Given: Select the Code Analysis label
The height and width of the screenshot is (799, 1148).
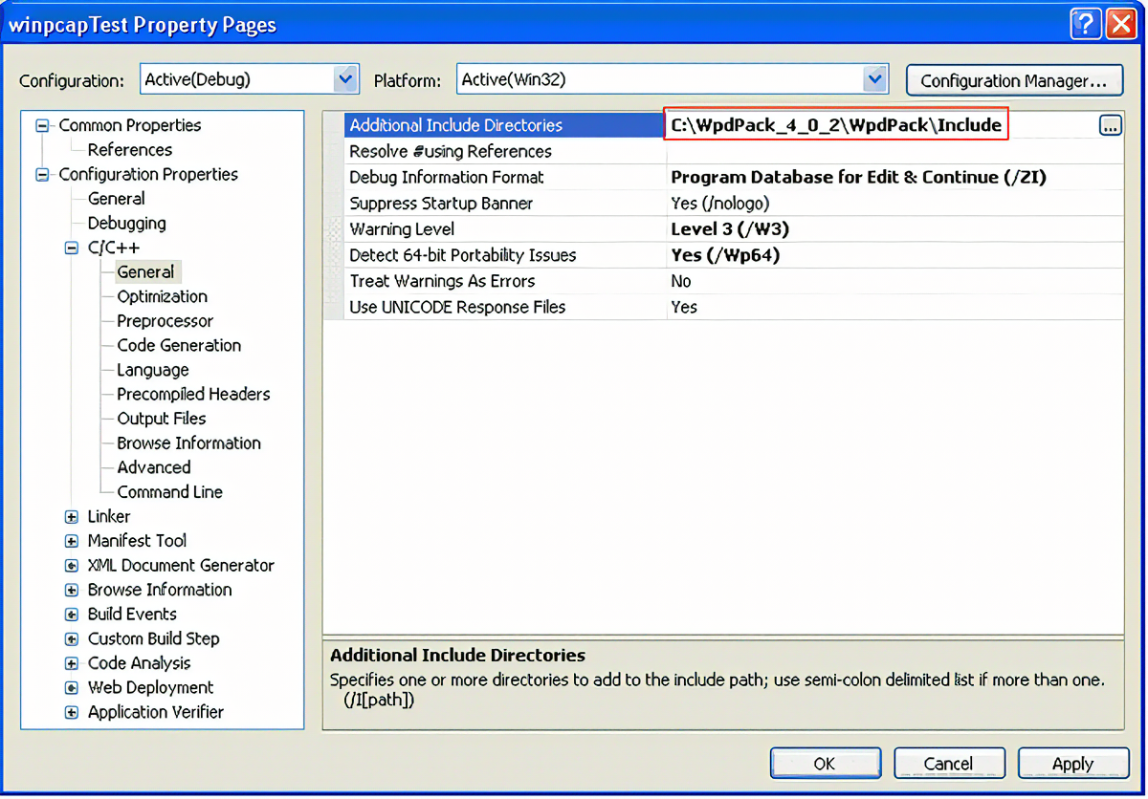Looking at the screenshot, I should coord(138,663).
